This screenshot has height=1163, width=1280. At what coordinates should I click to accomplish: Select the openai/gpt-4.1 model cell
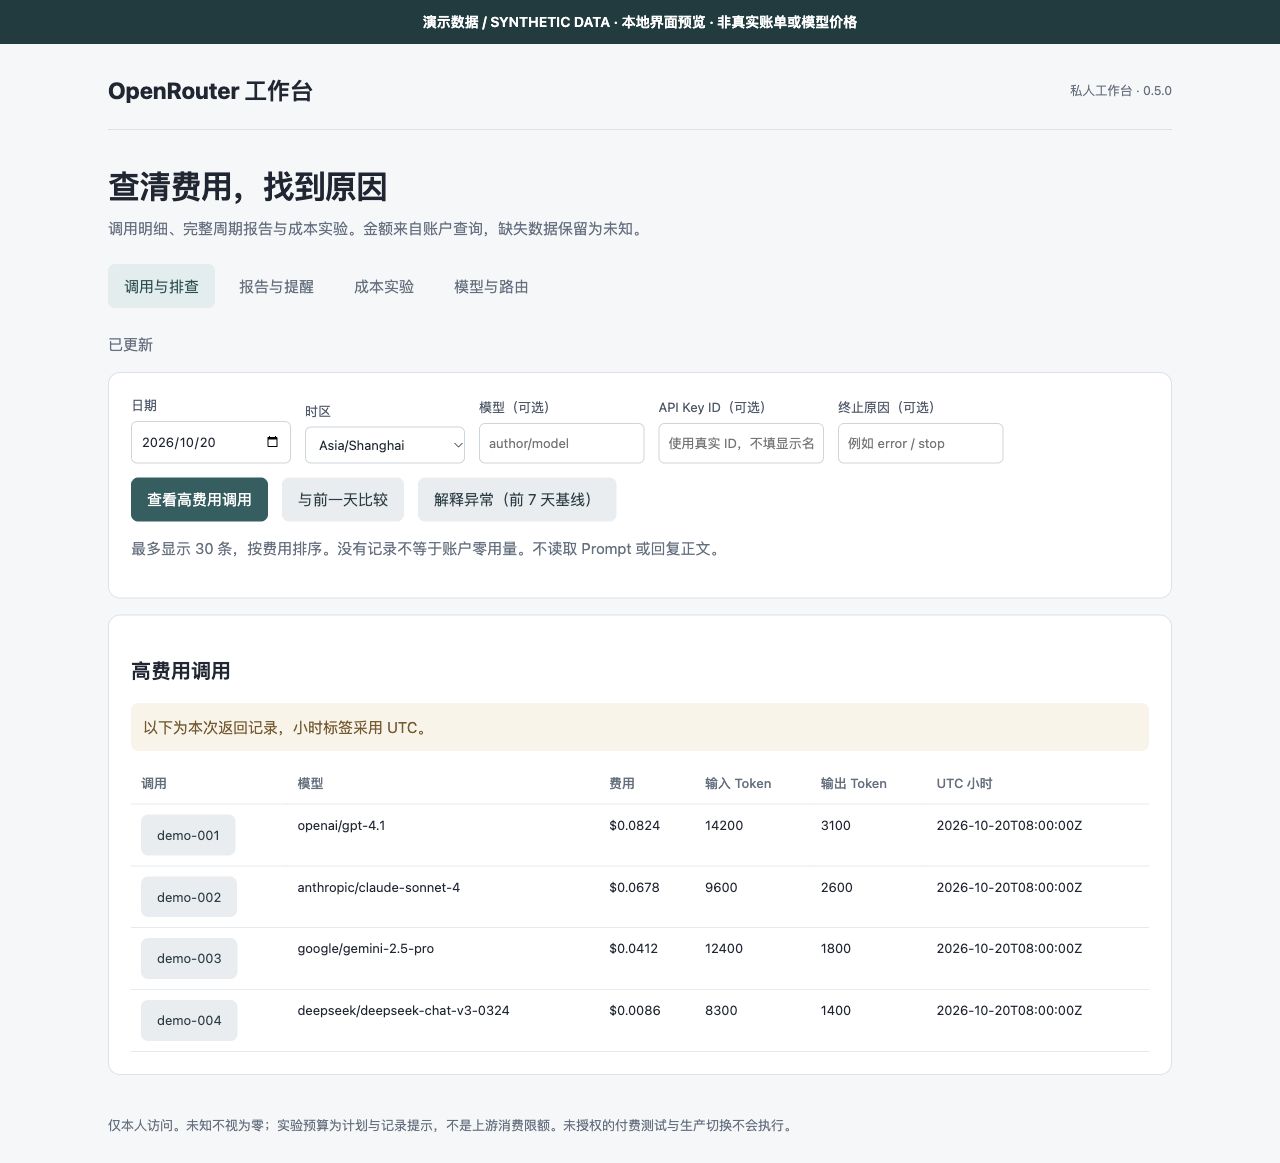[341, 825]
